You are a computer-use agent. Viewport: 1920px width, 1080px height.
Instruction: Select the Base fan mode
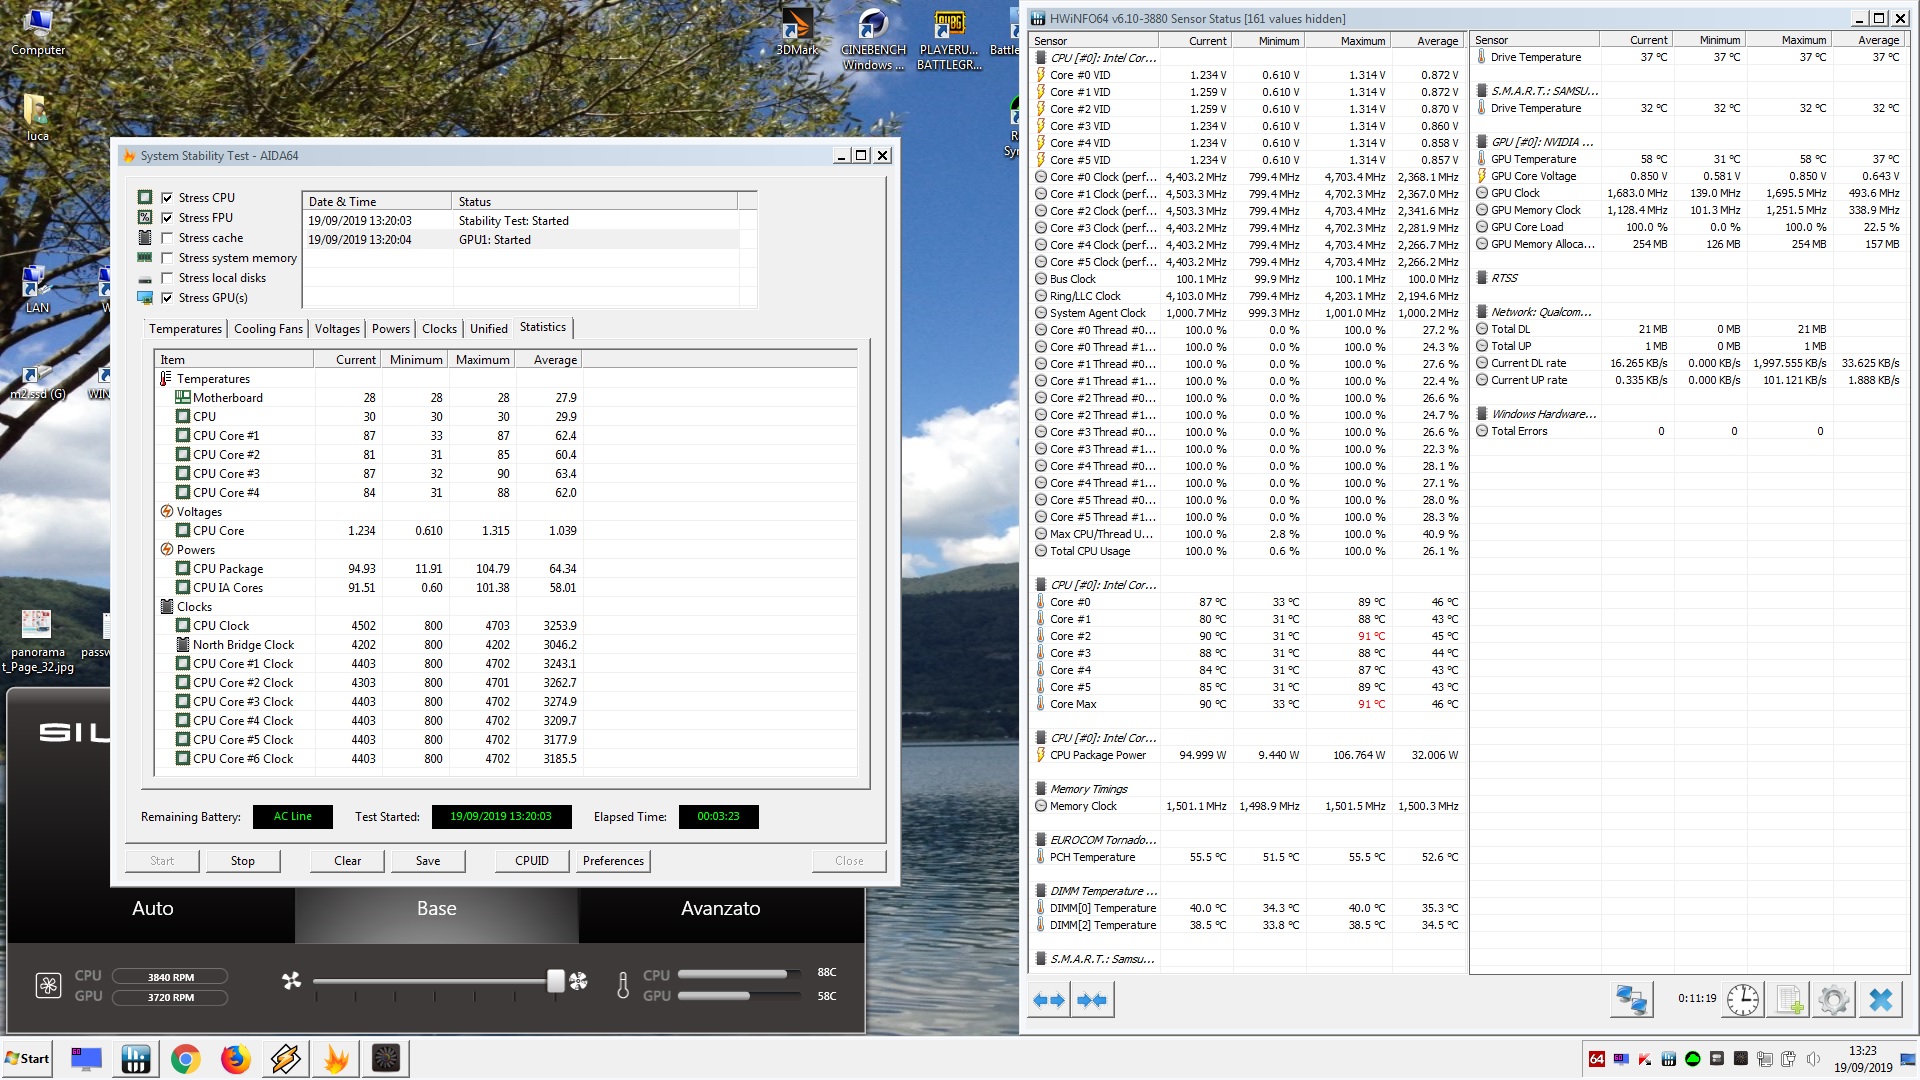[x=437, y=909]
